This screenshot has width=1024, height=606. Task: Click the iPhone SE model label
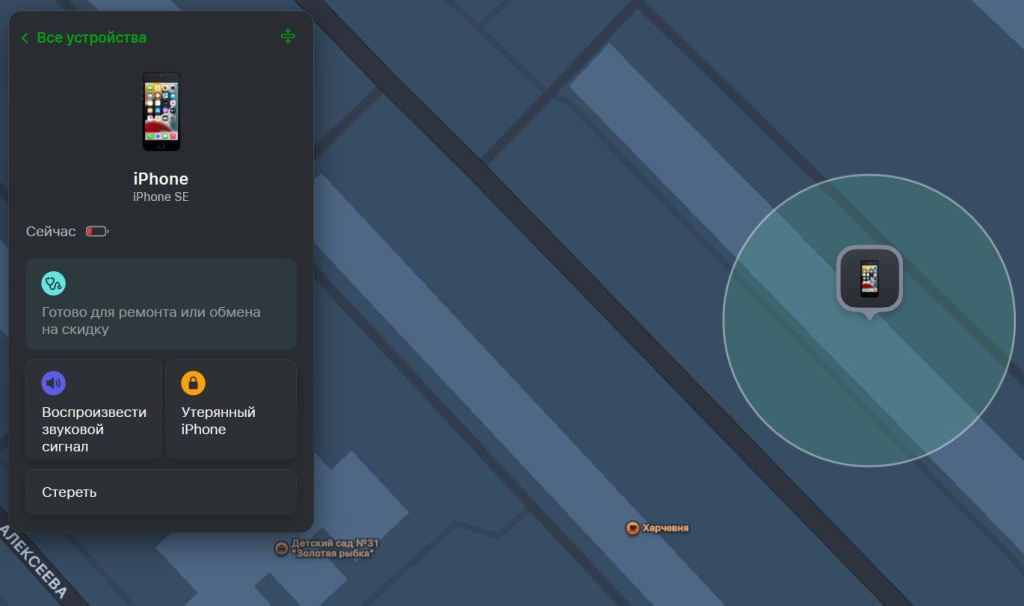click(161, 197)
